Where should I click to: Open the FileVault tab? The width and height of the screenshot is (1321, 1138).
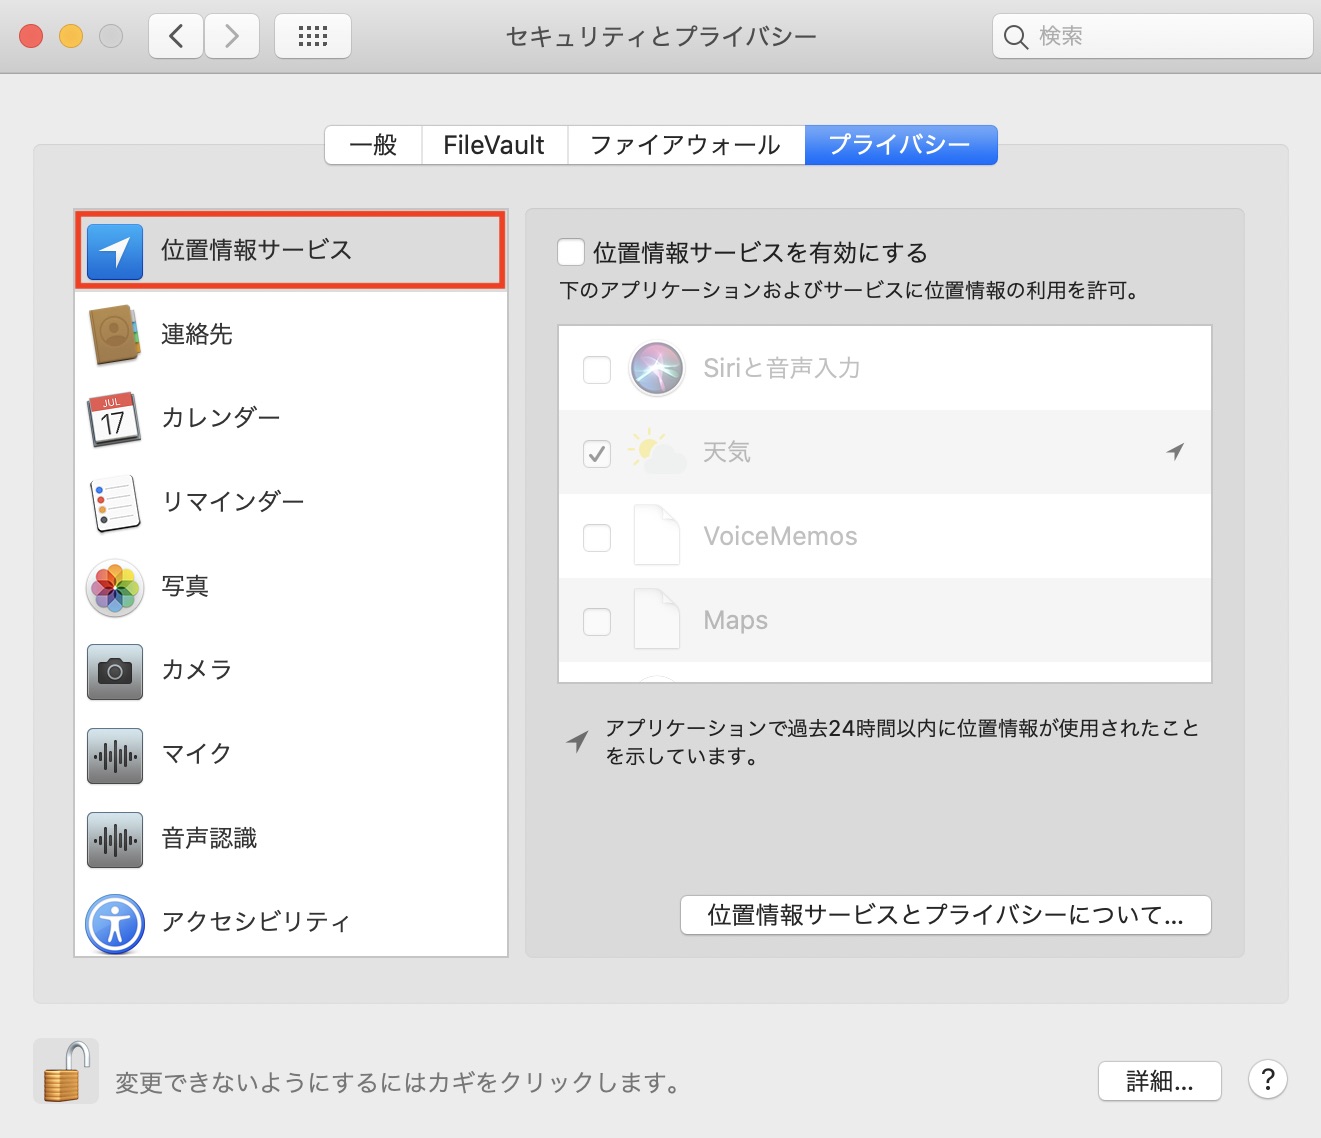pos(494,145)
